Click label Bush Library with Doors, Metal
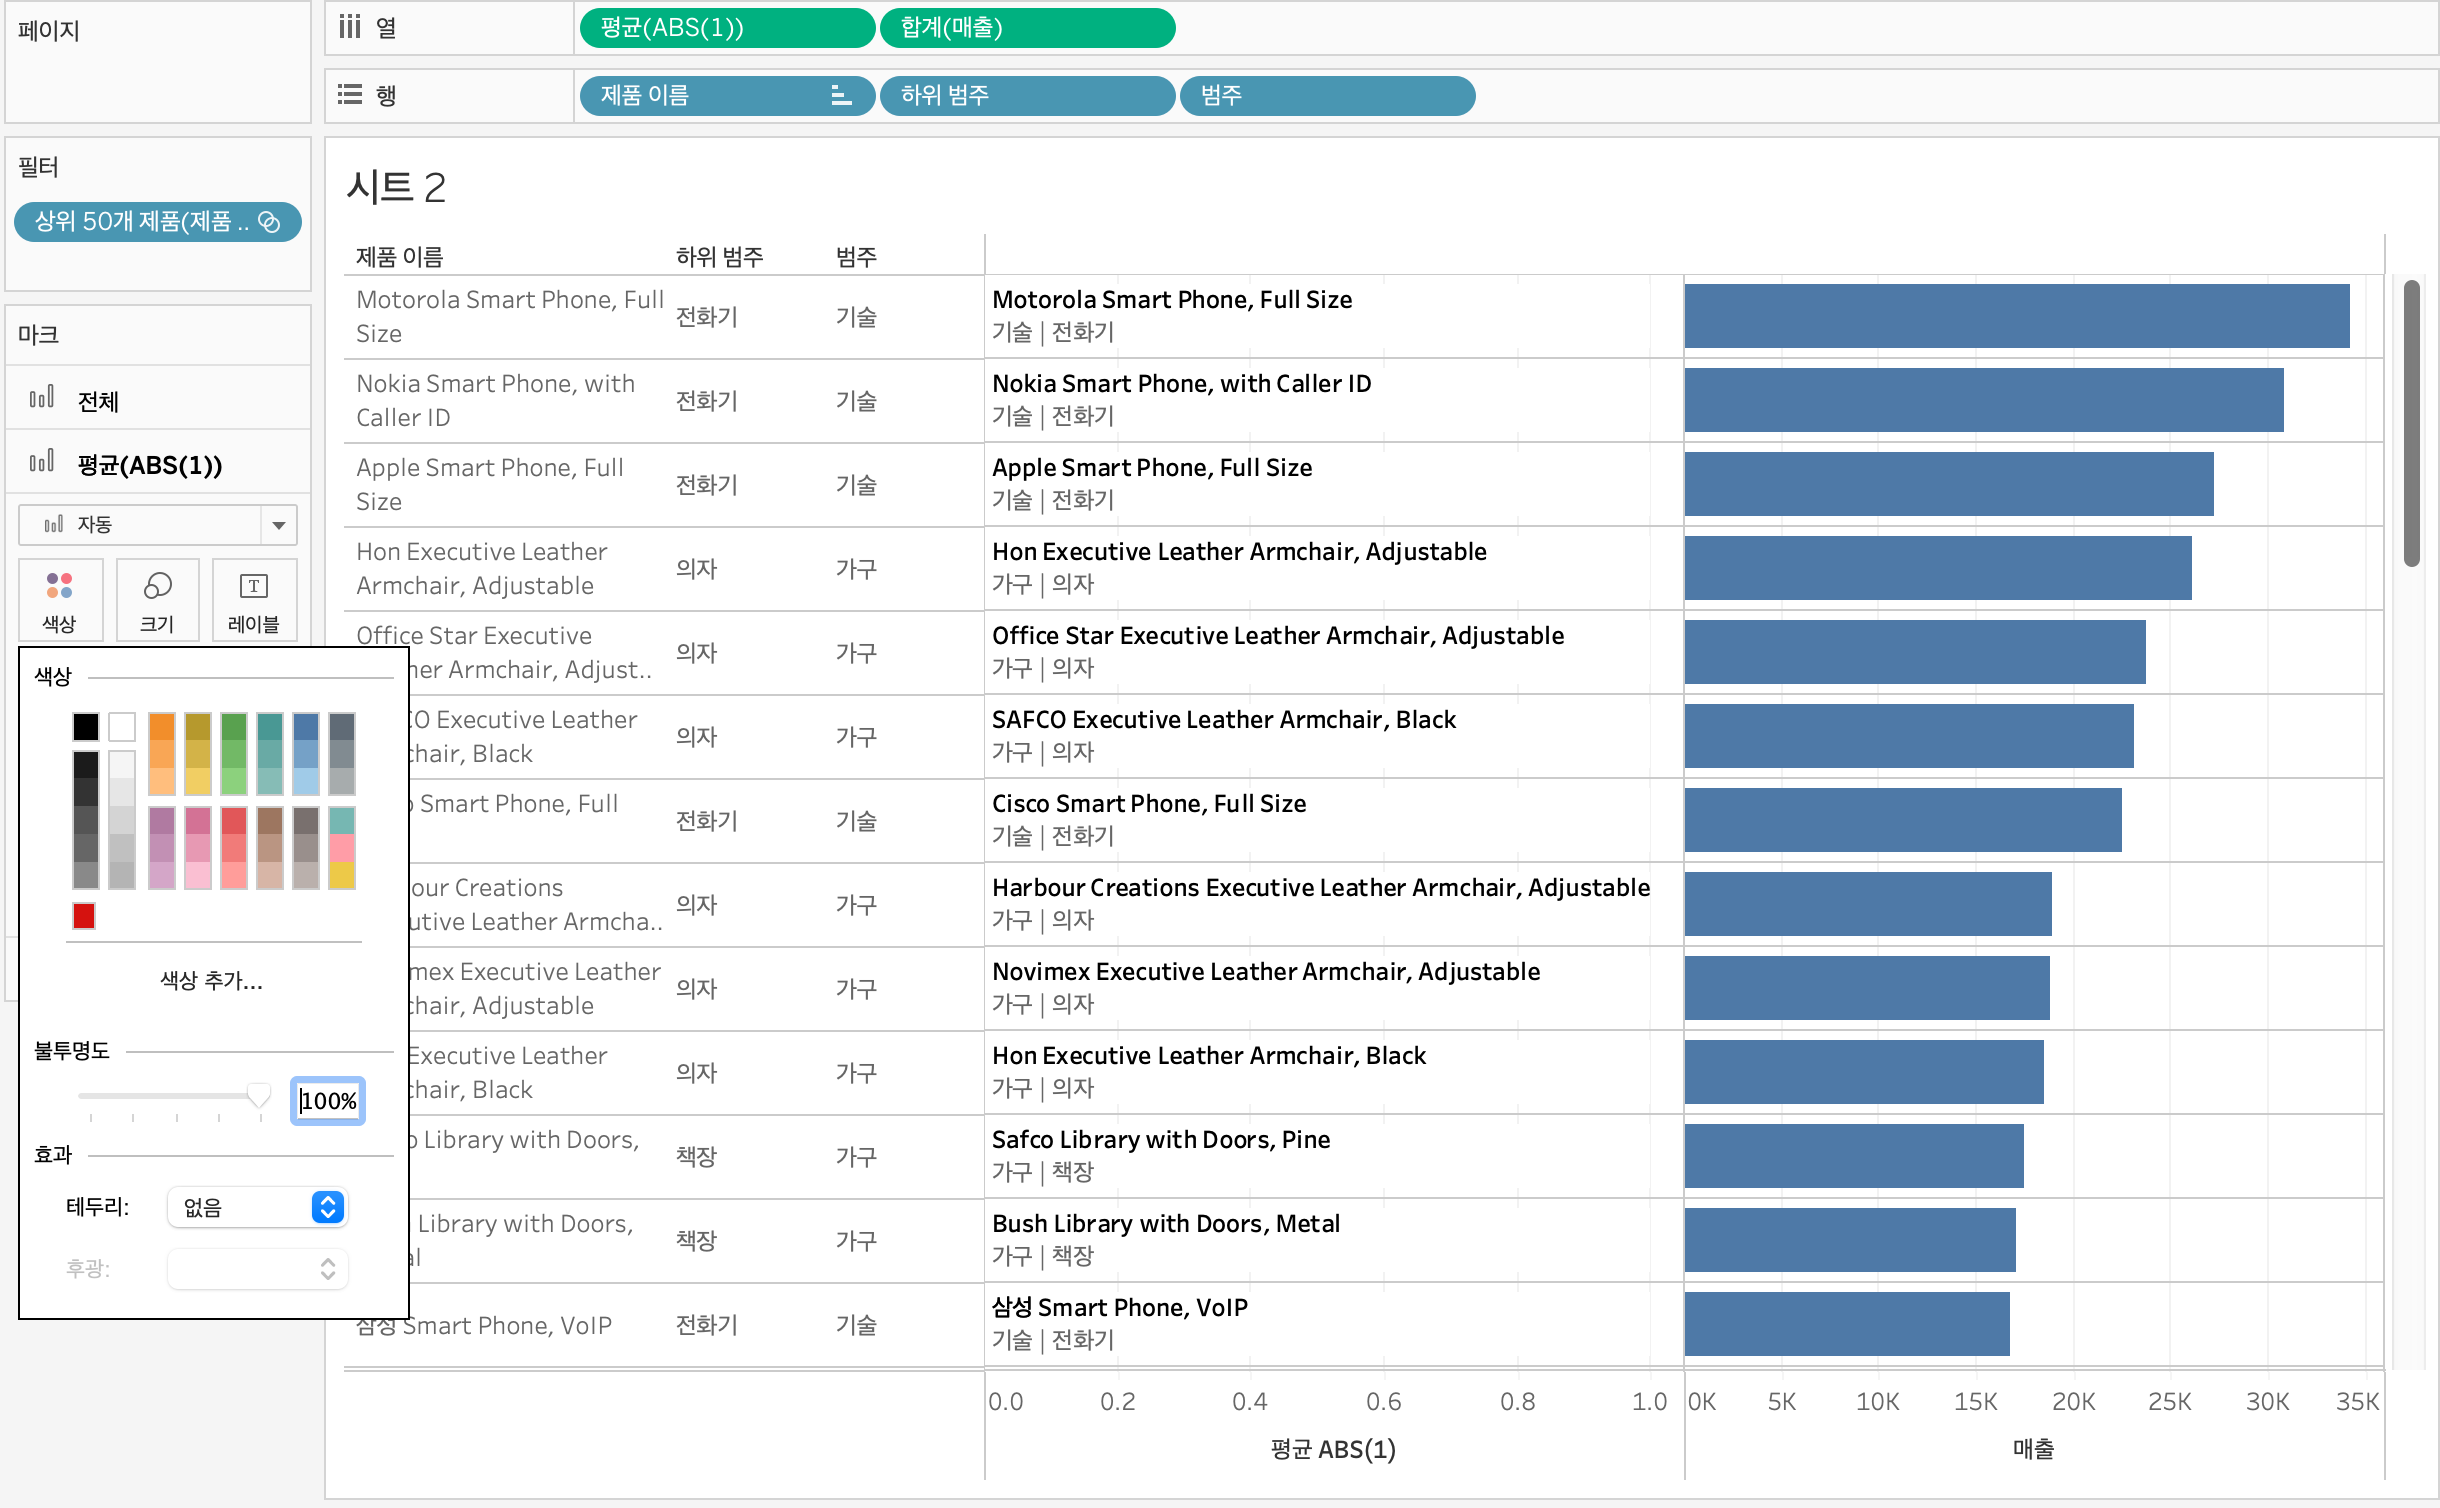The height and width of the screenshot is (1508, 2440). [x=1166, y=1224]
